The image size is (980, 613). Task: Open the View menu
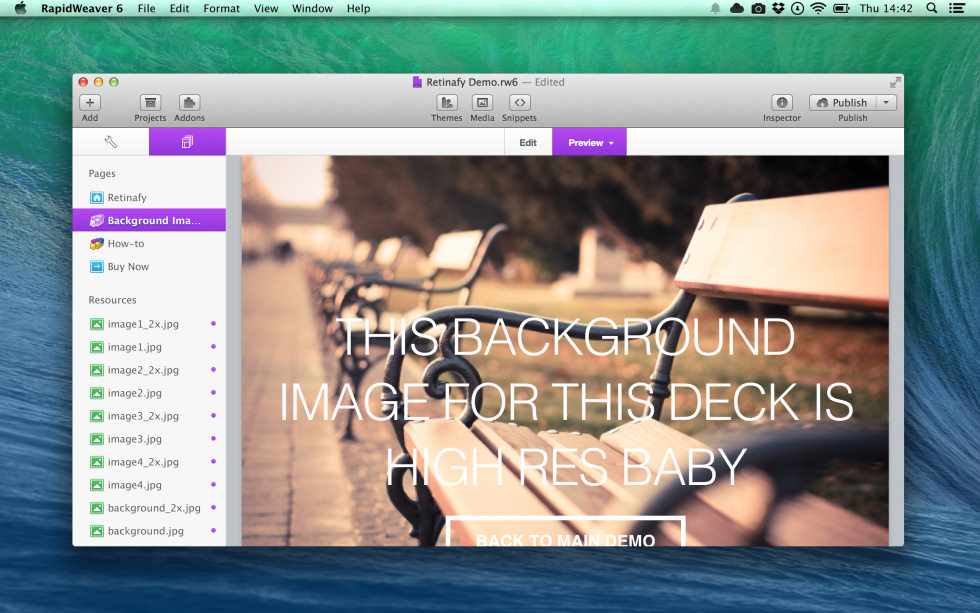coord(266,8)
